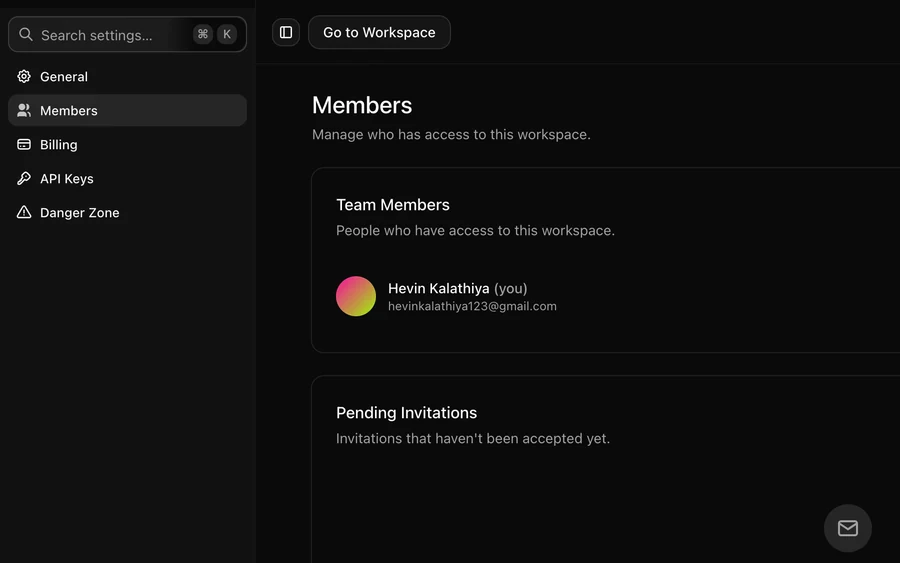
Task: Click the hevinkalathiya123@gmail.com email address
Action: [472, 306]
